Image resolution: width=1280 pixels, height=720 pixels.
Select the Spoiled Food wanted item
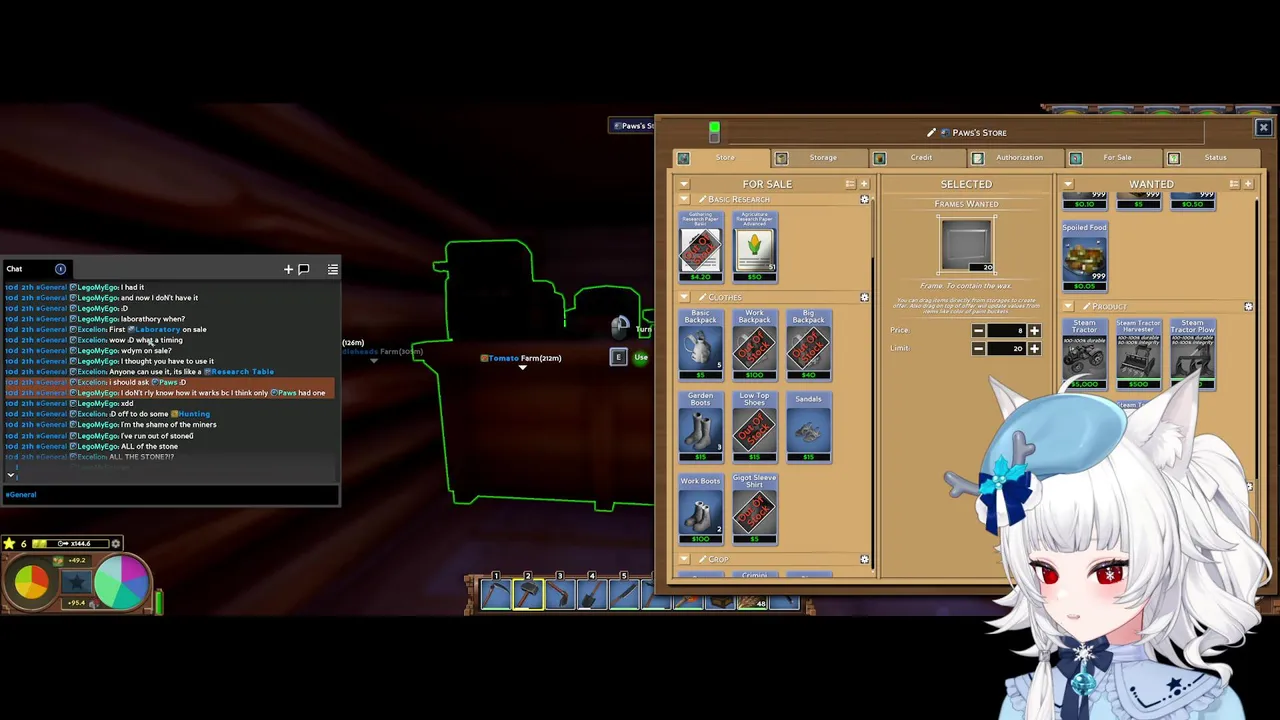[1084, 257]
